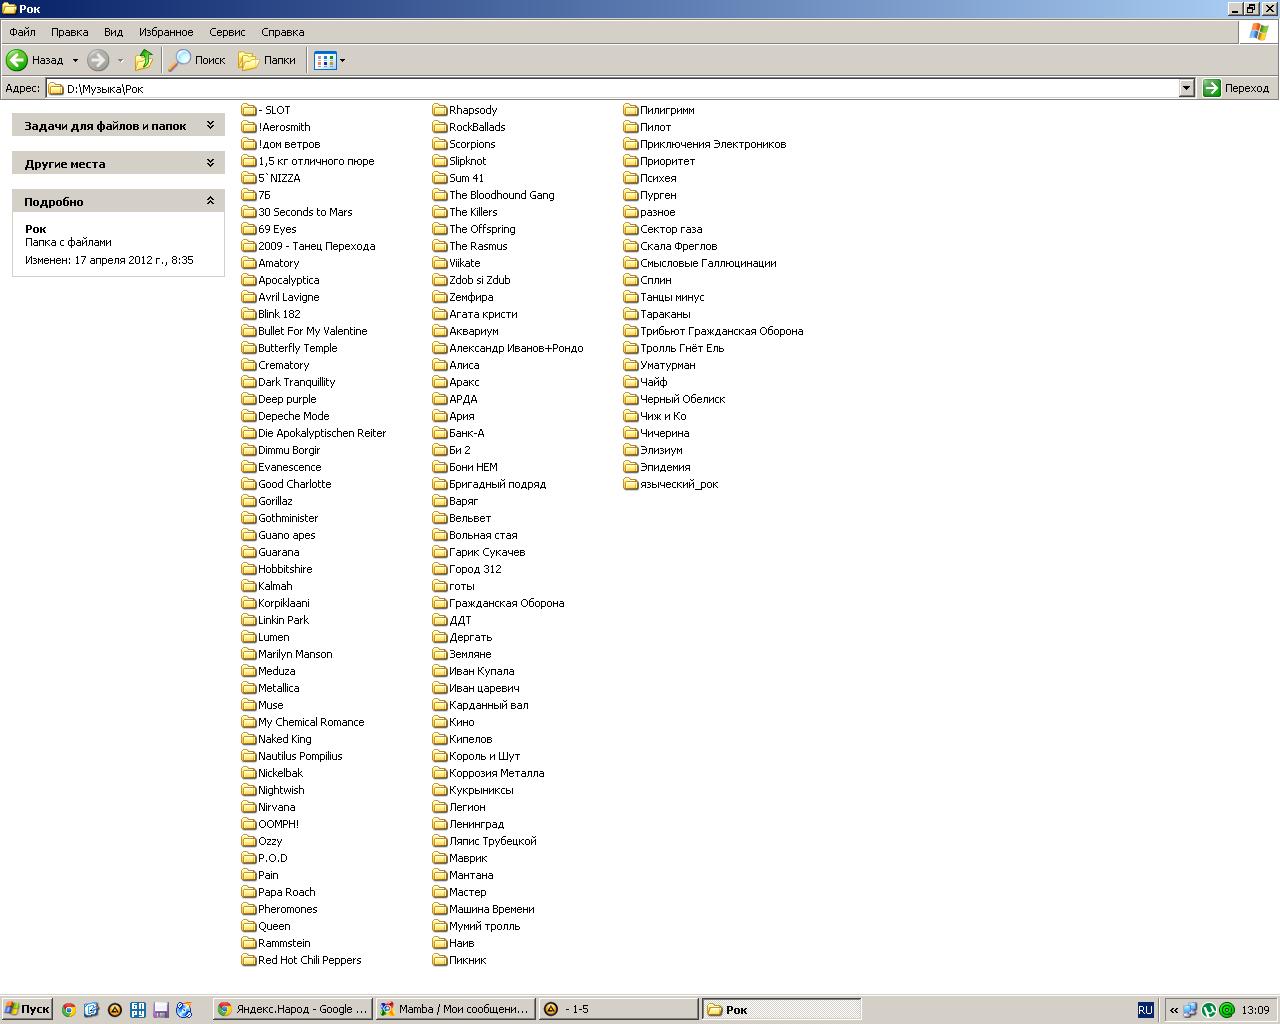Screen dimensions: 1280x1024
Task: Click the Up one folder level icon
Action: (144, 60)
